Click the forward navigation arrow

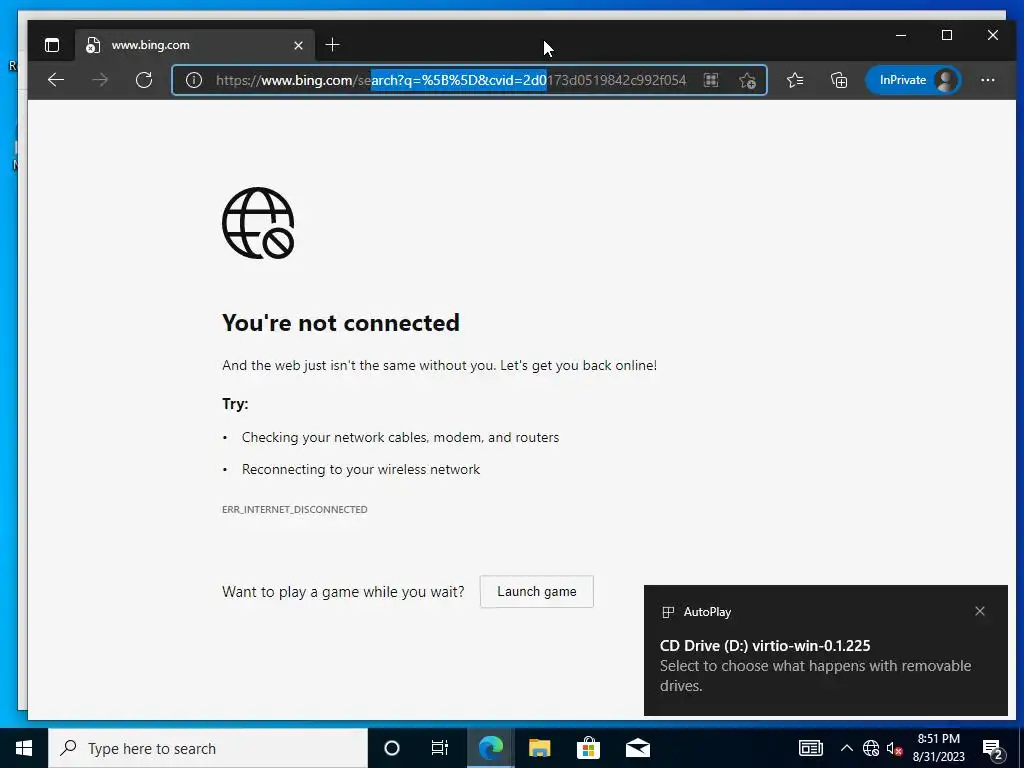point(100,80)
